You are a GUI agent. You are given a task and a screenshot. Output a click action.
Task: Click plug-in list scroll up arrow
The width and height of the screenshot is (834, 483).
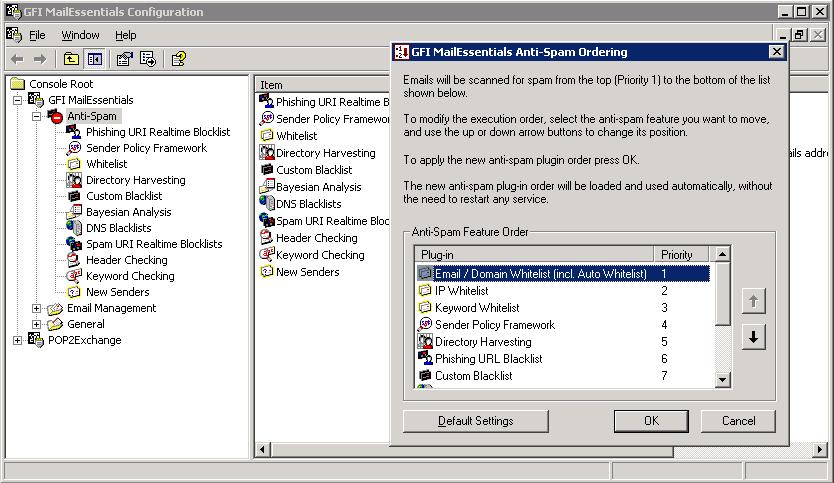[722, 254]
